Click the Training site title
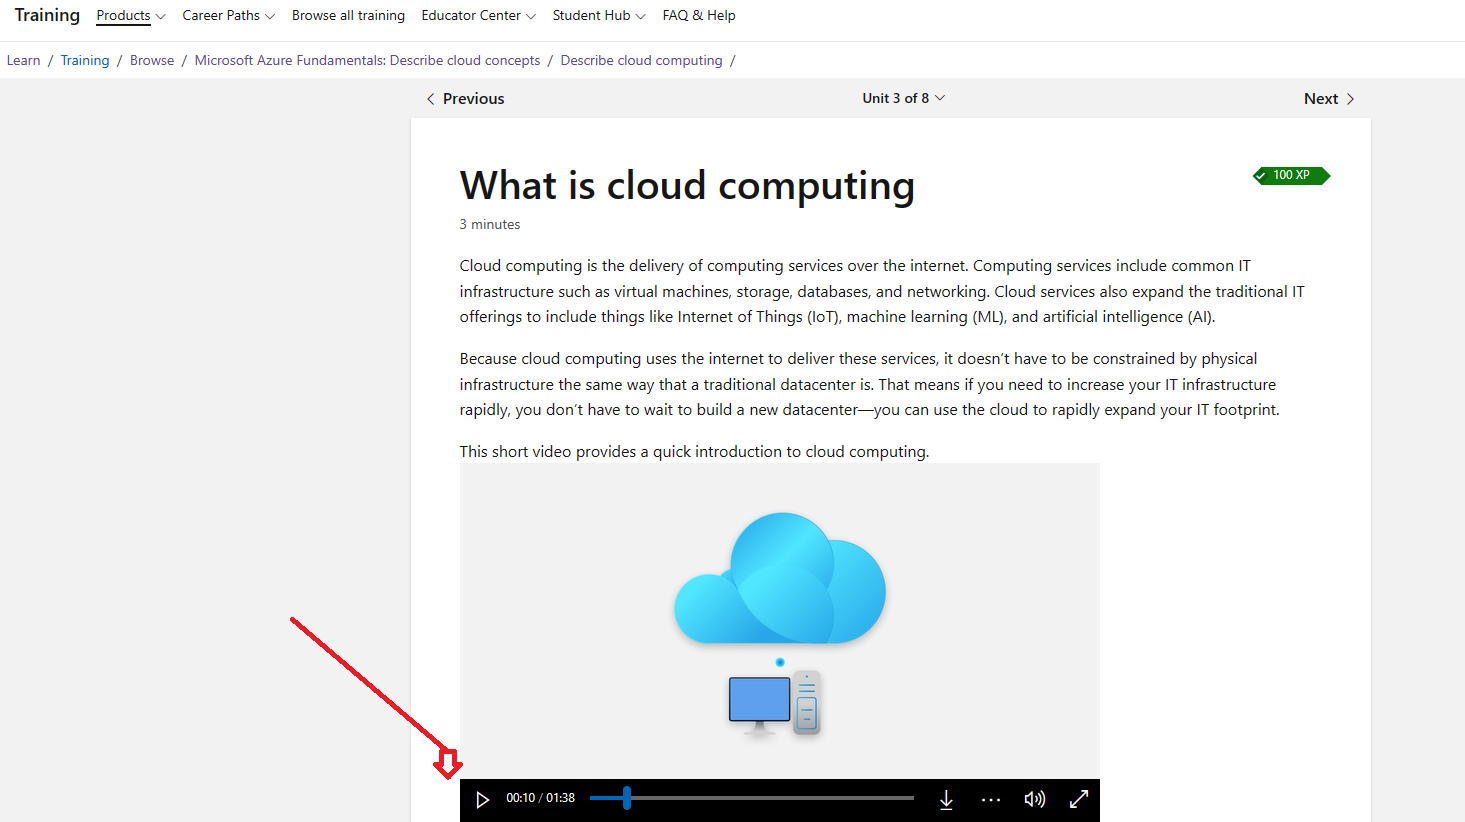Screen dimensions: 1465x822 coord(47,15)
